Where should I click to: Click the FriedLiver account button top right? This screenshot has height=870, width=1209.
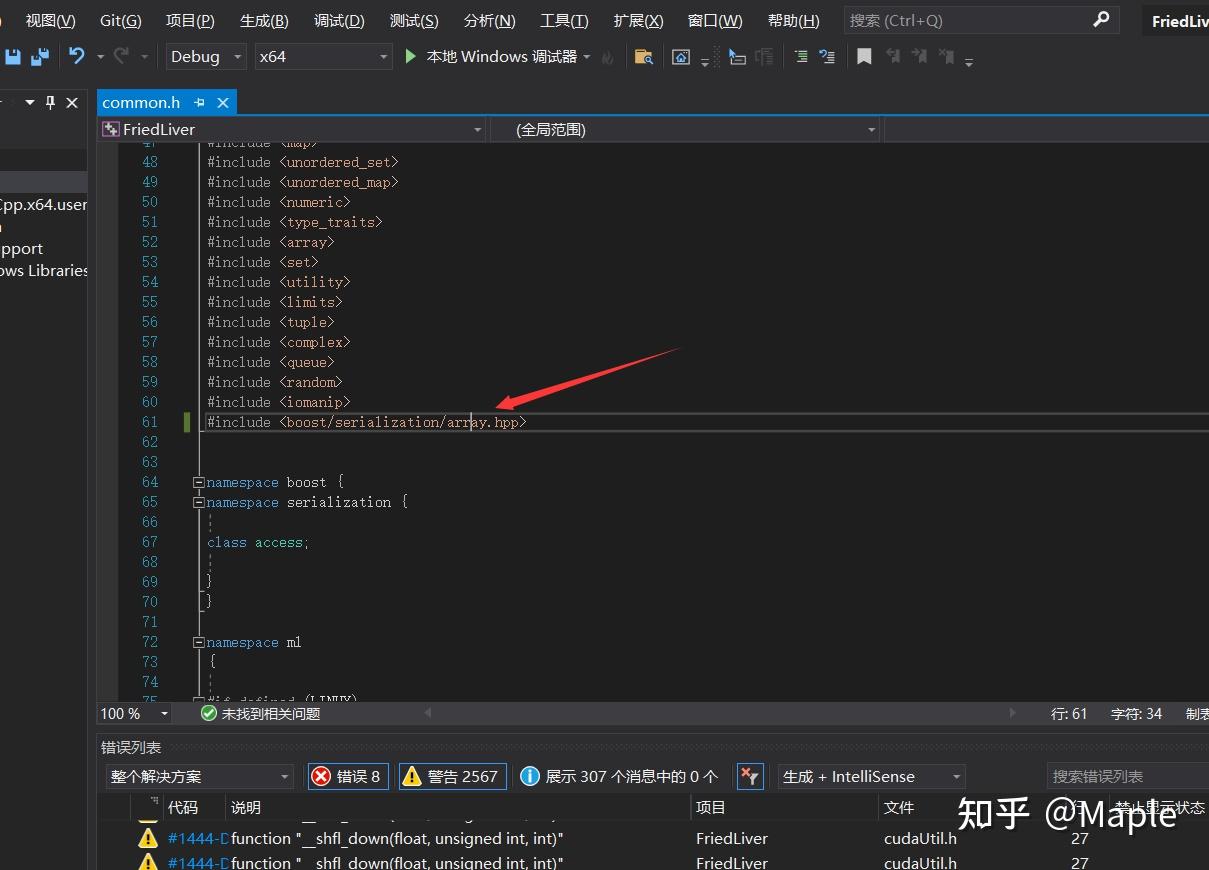pos(1184,20)
